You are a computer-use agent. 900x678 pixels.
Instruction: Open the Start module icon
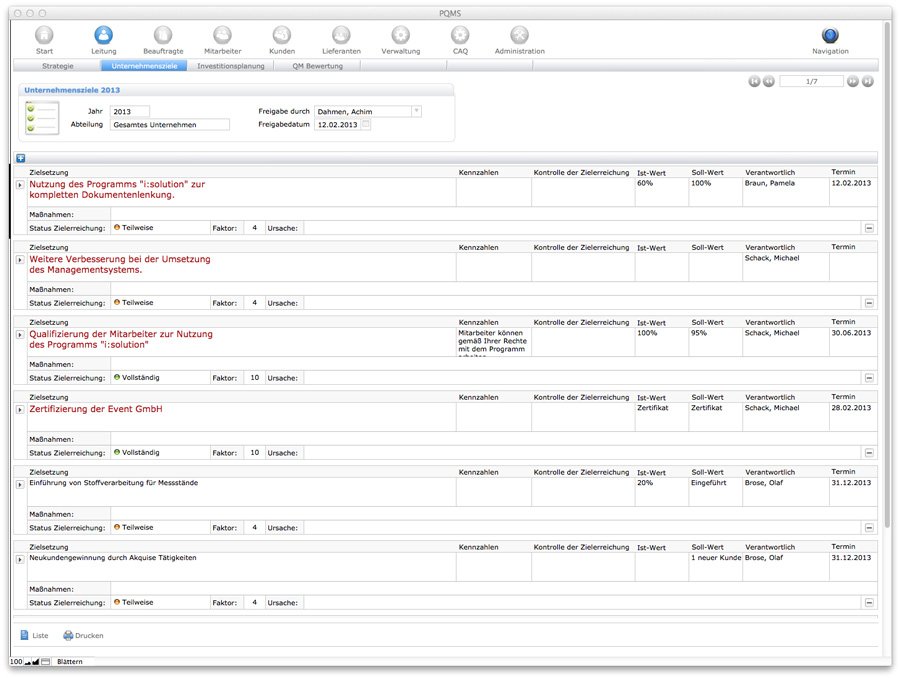coord(44,36)
